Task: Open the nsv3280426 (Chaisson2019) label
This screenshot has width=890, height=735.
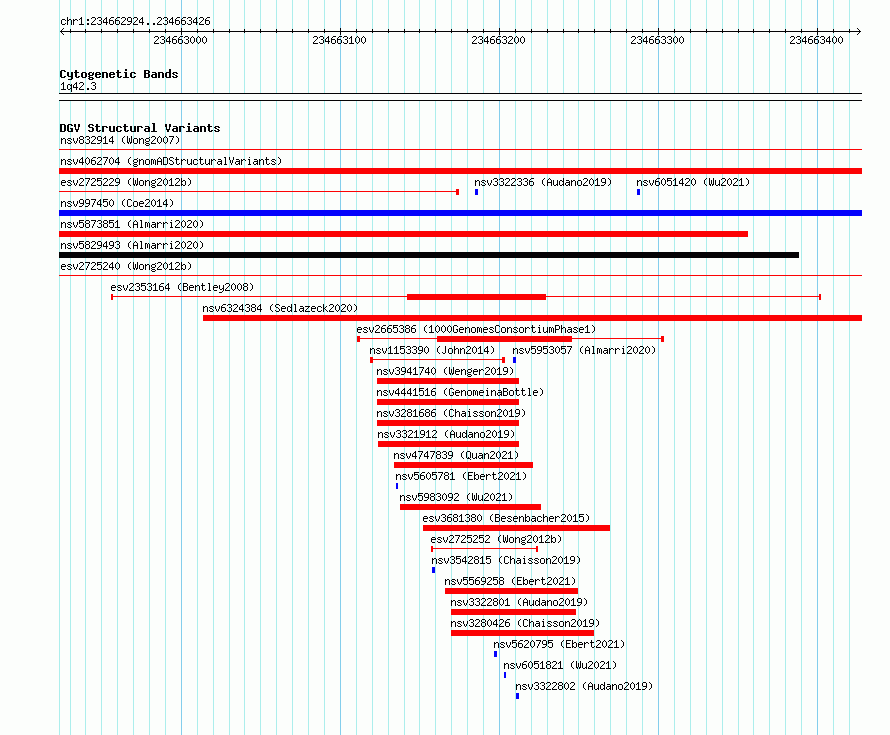Action: [525, 623]
